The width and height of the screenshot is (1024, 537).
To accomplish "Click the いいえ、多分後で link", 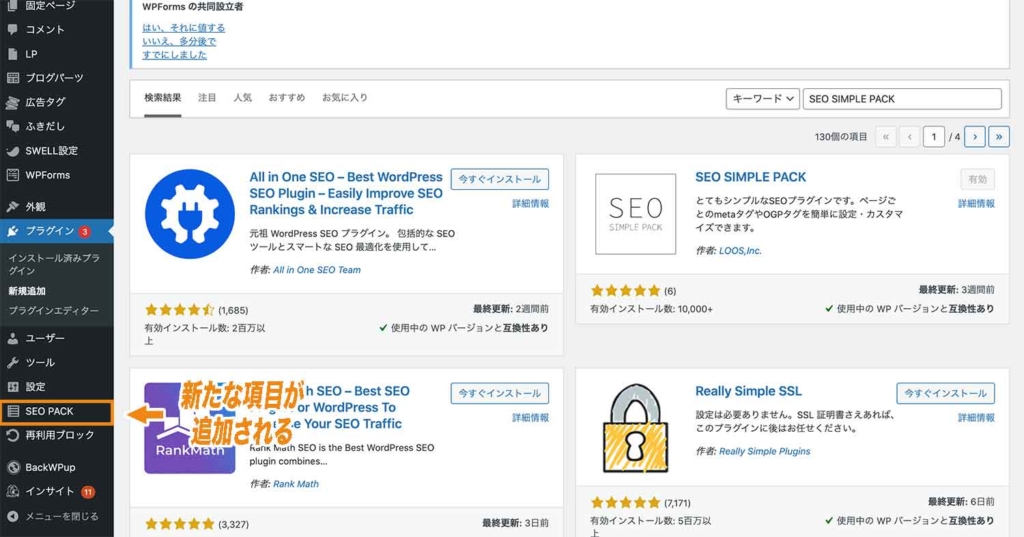I will pos(179,41).
